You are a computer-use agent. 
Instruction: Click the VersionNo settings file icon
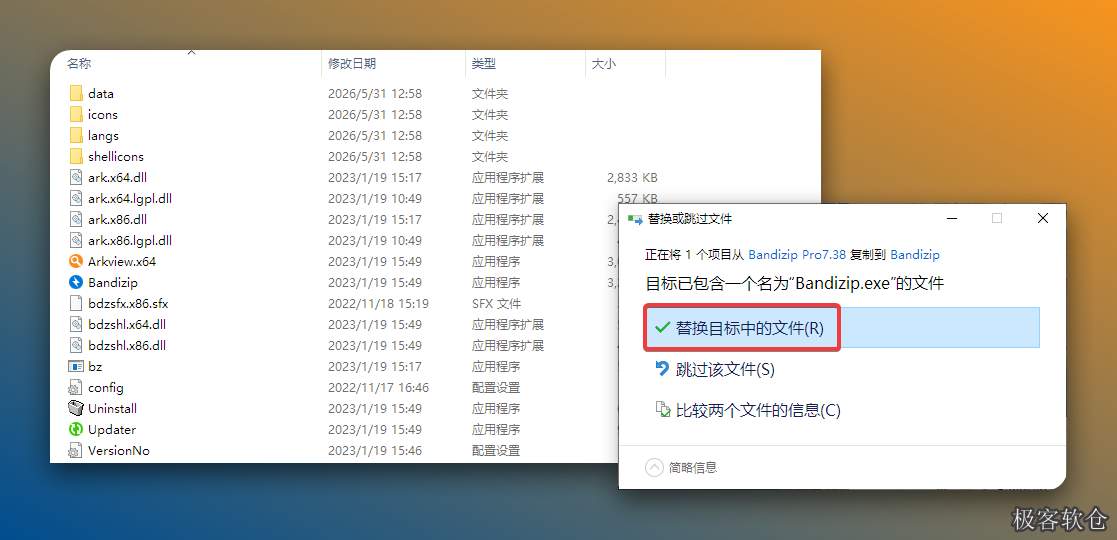pos(76,450)
